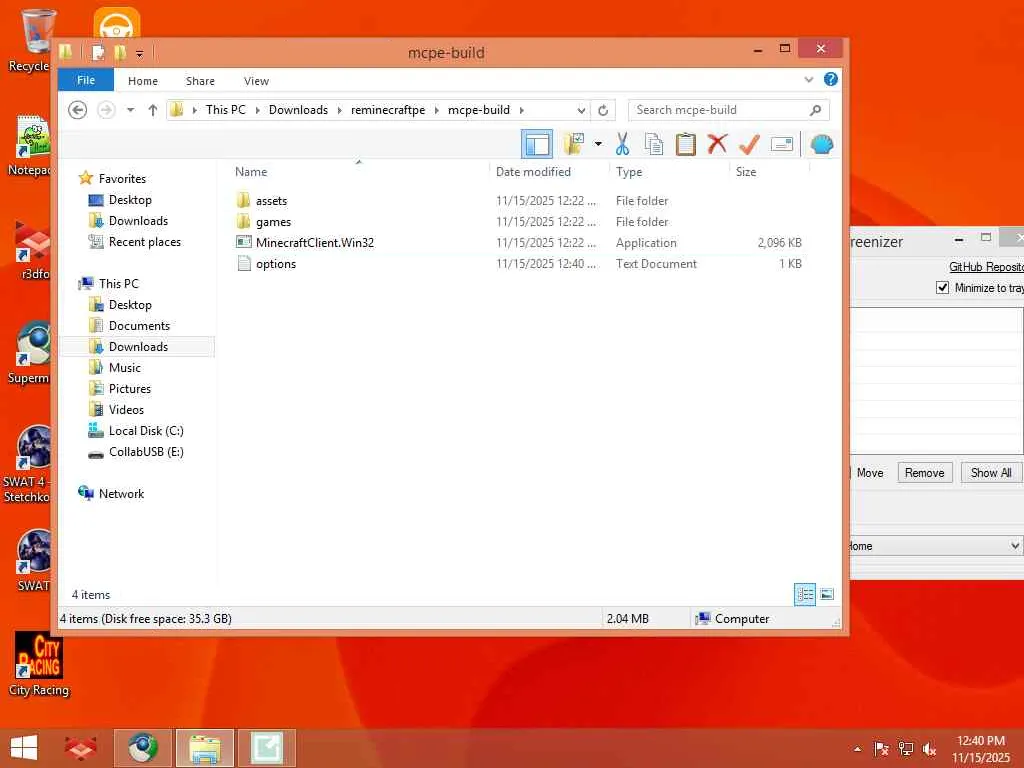Click Remove button in background window
The image size is (1024, 768).
(924, 472)
